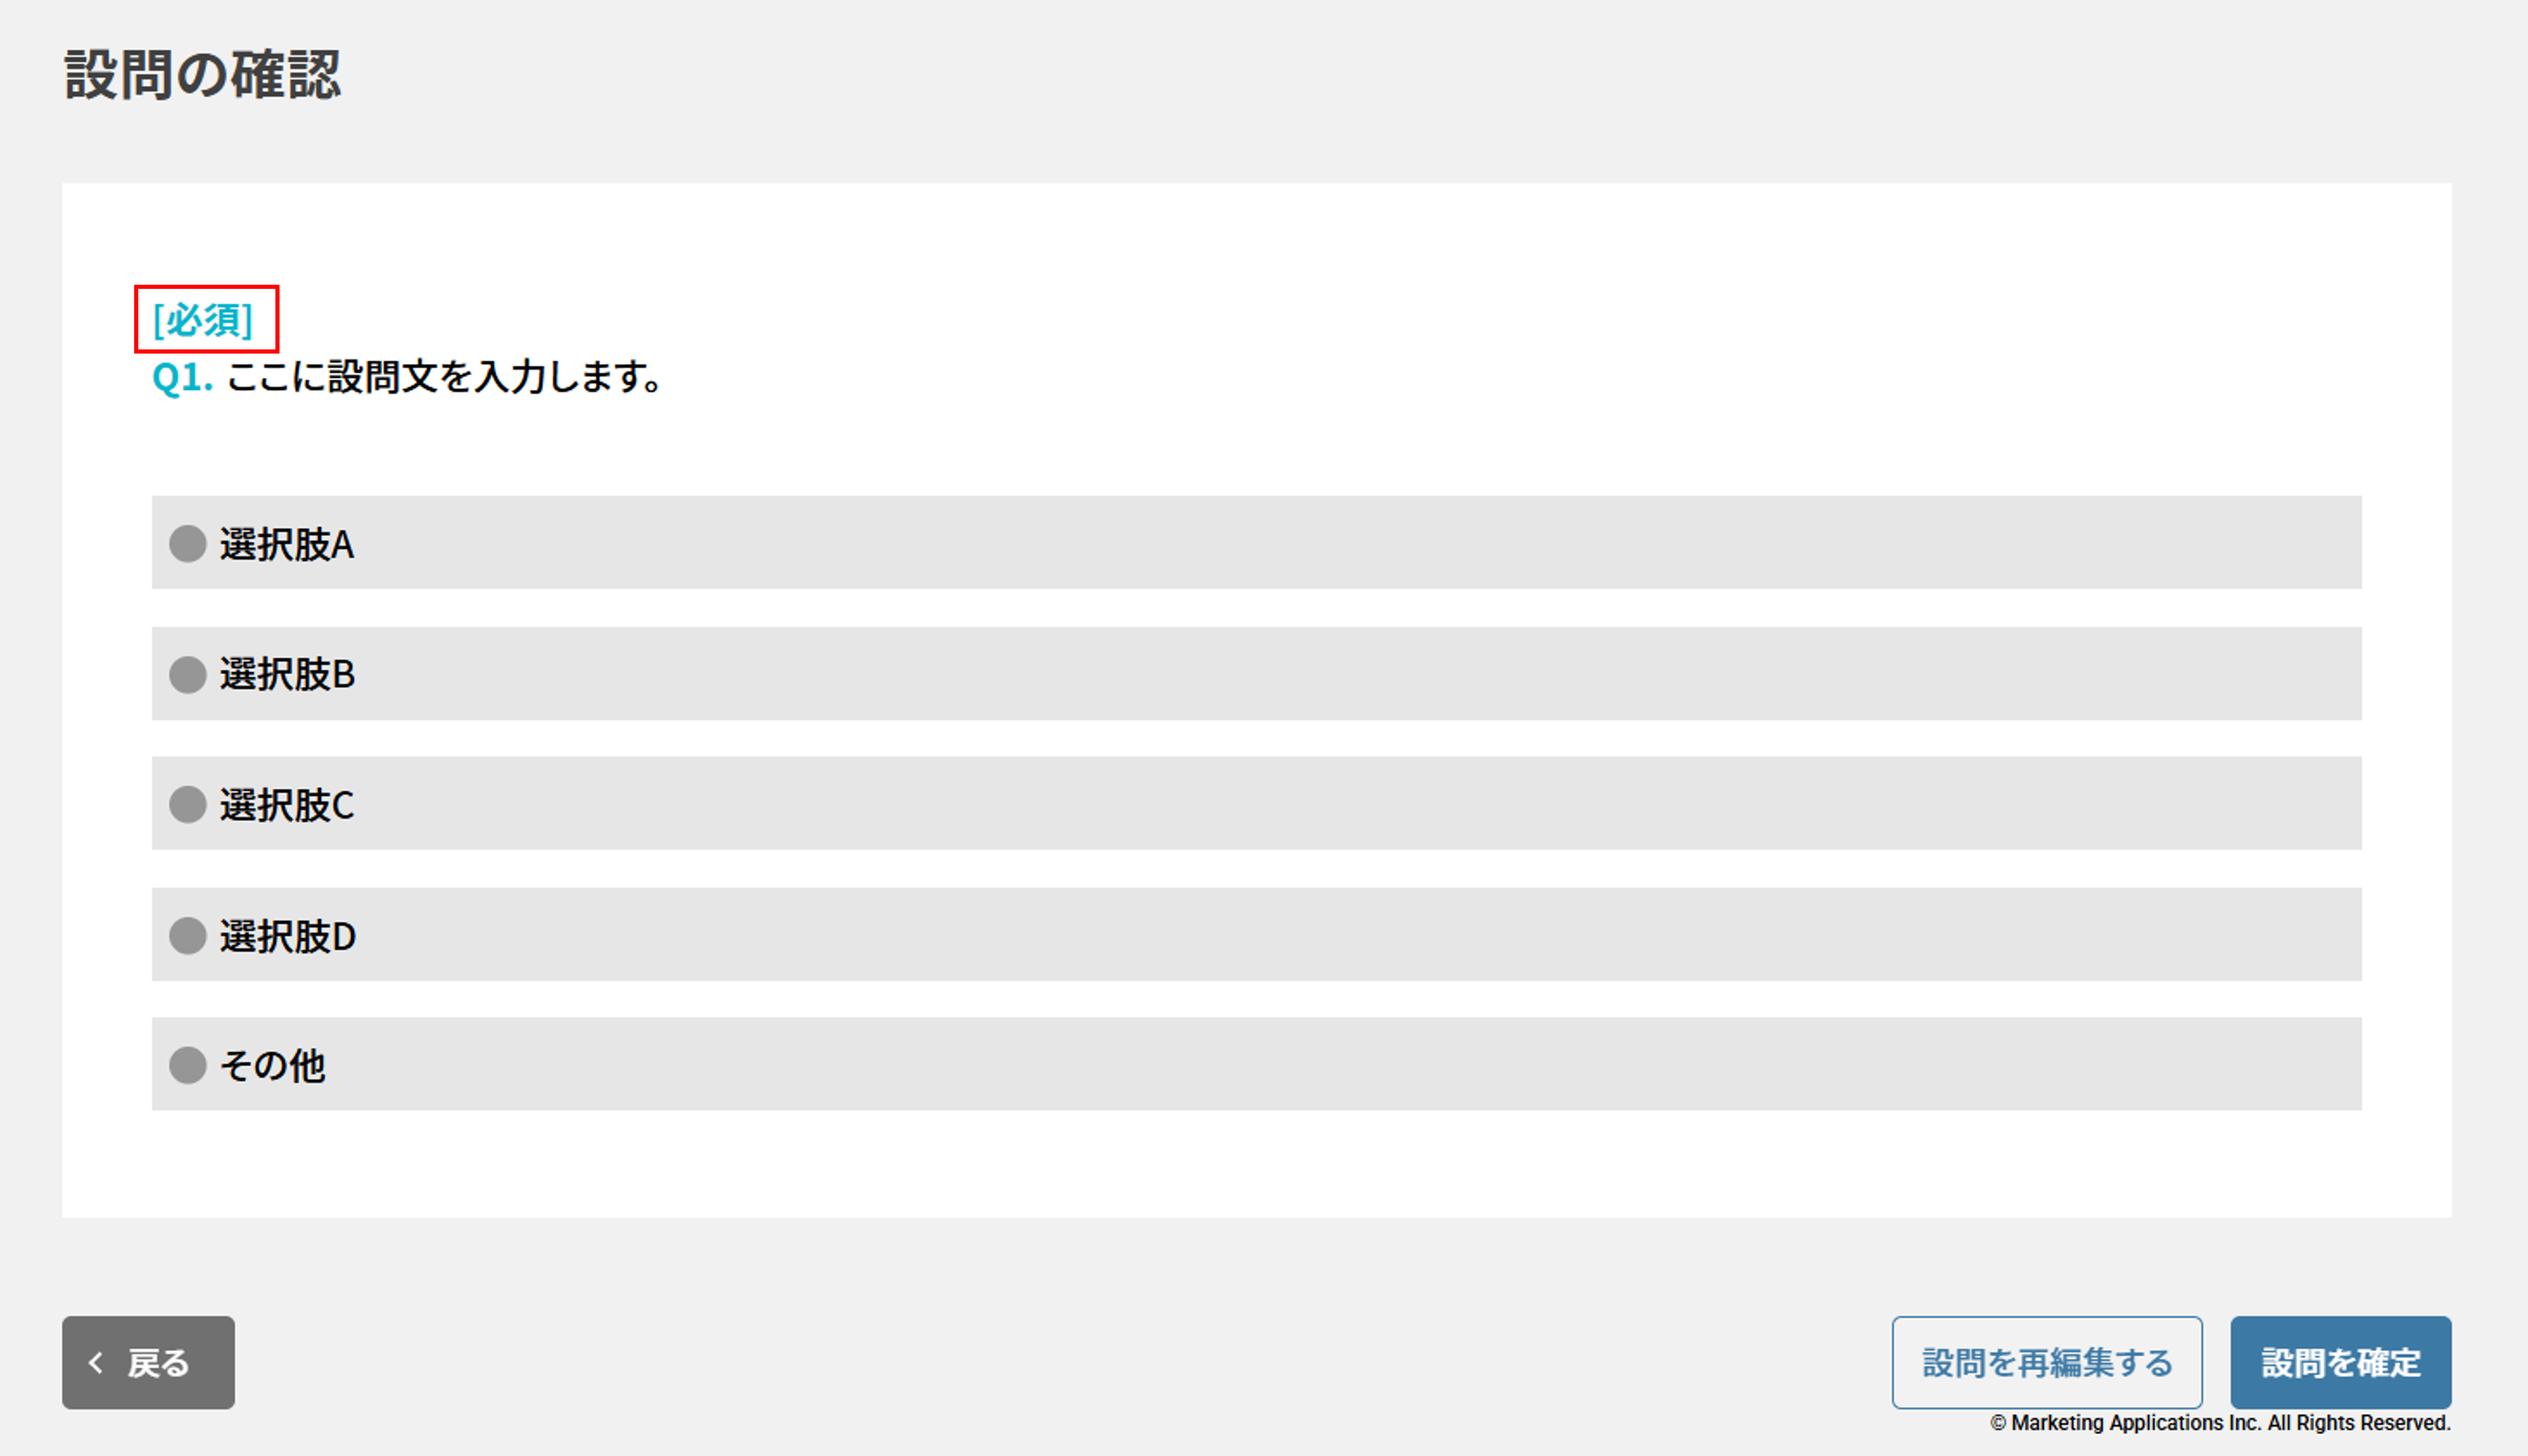This screenshot has height=1456, width=2528.
Task: Click the 選択肢A label text
Action: (x=287, y=545)
